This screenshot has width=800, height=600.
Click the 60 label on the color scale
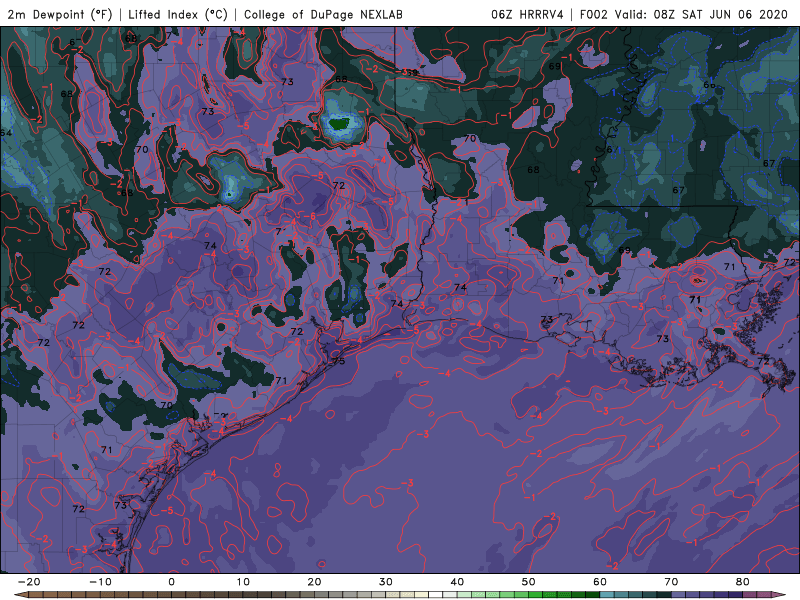[x=600, y=582]
